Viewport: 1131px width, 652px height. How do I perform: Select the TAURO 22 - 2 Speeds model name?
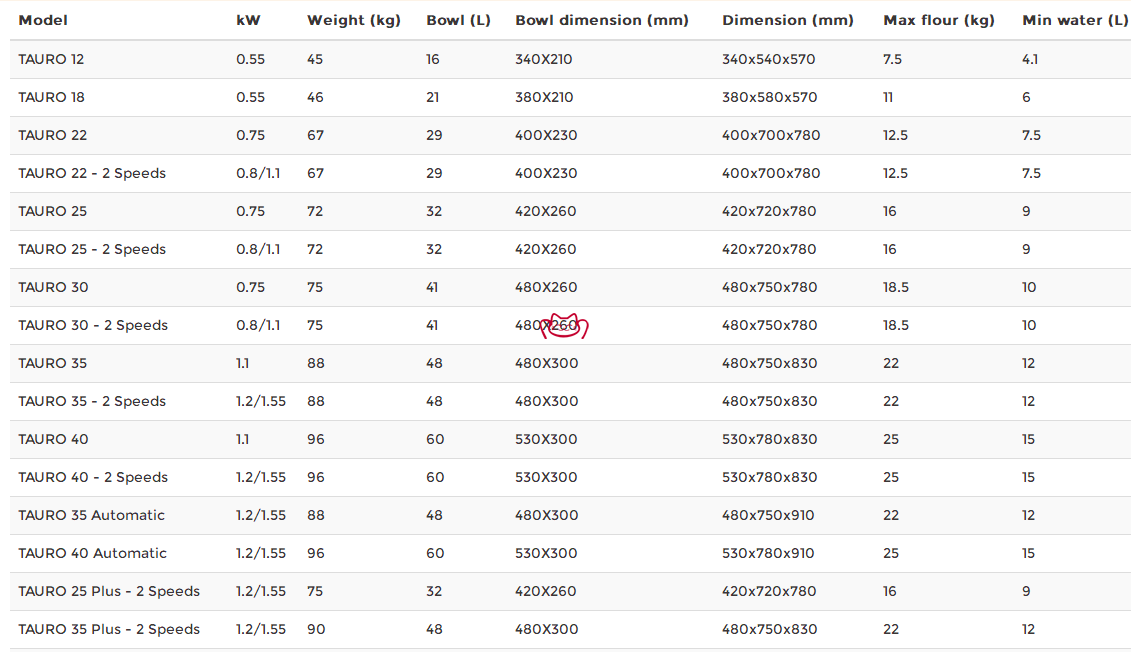coord(92,173)
